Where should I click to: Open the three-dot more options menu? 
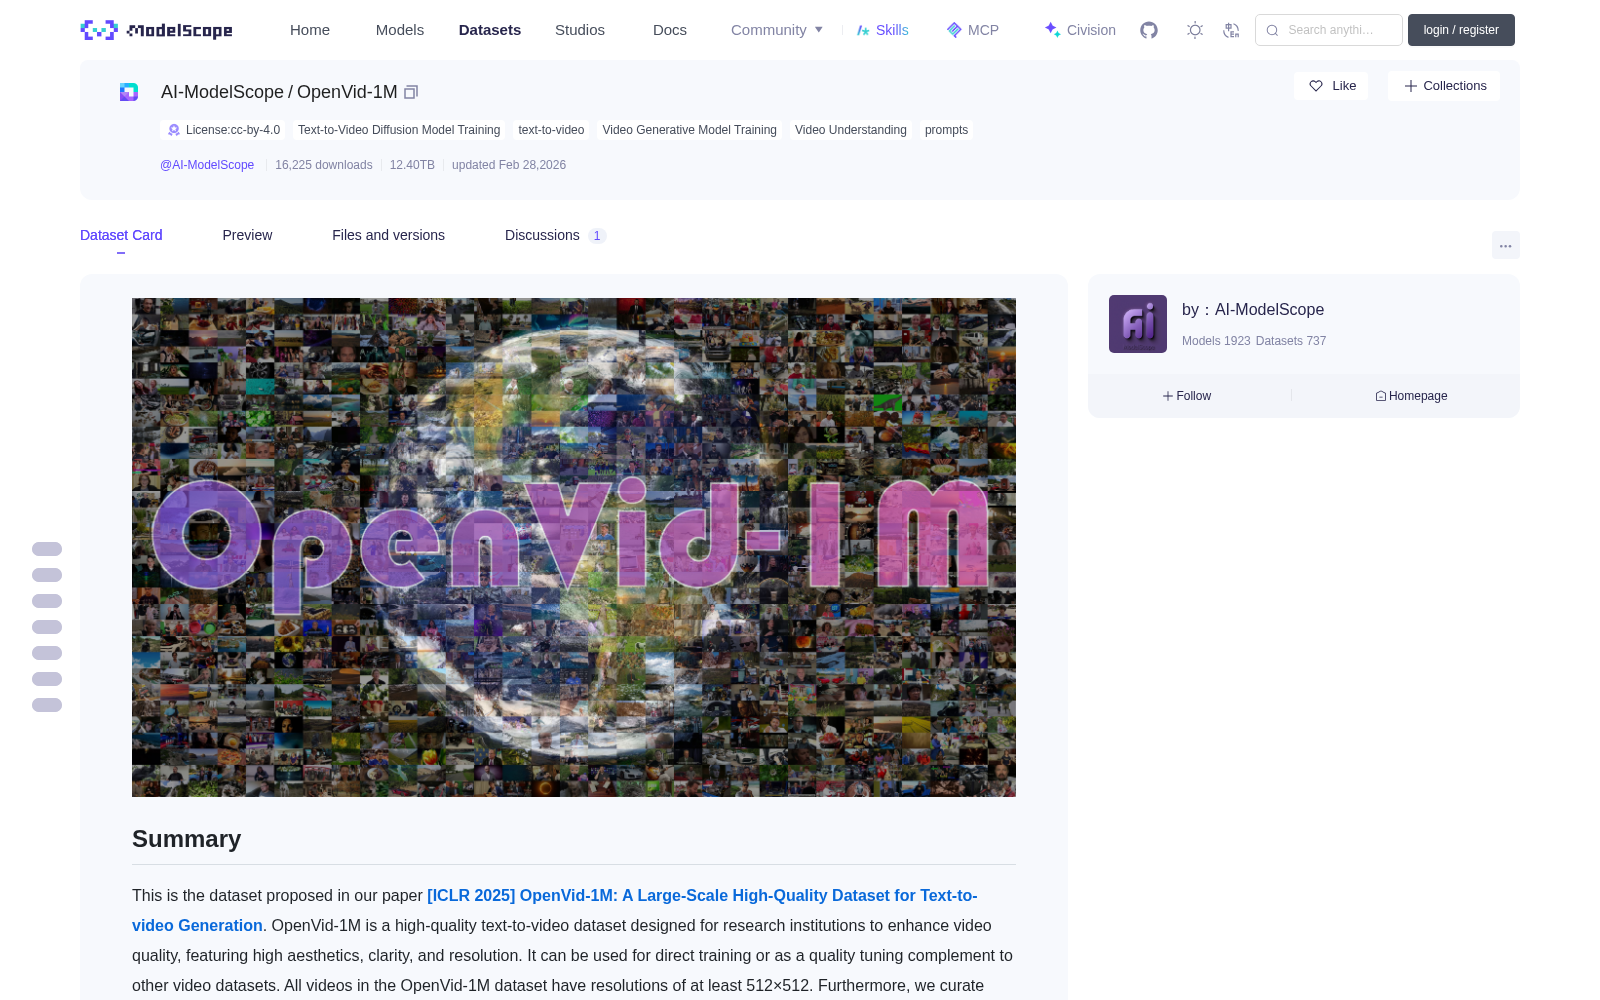[1505, 245]
